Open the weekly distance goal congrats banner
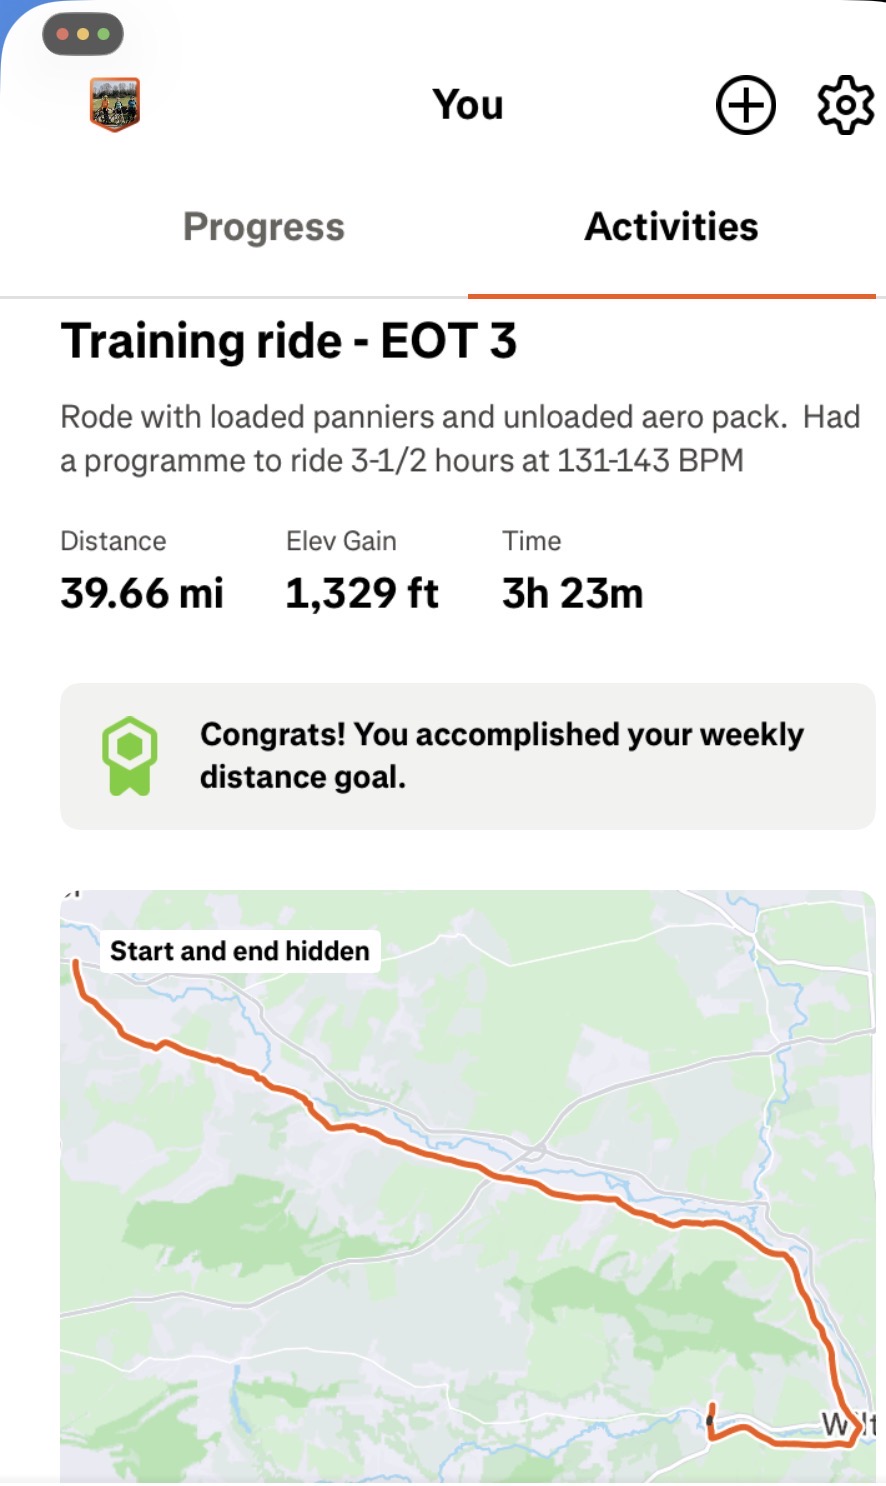Image resolution: width=886 pixels, height=1486 pixels. [500, 756]
